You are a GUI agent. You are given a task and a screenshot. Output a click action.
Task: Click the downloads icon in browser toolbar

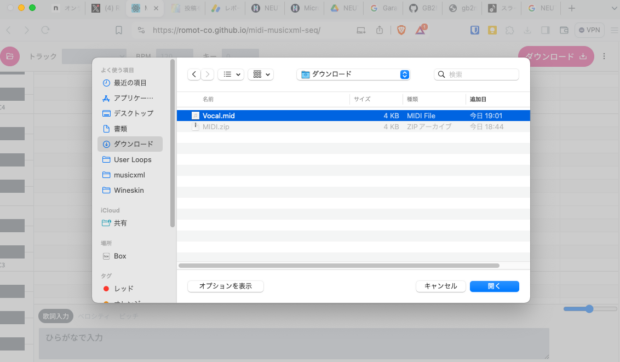click(x=527, y=30)
